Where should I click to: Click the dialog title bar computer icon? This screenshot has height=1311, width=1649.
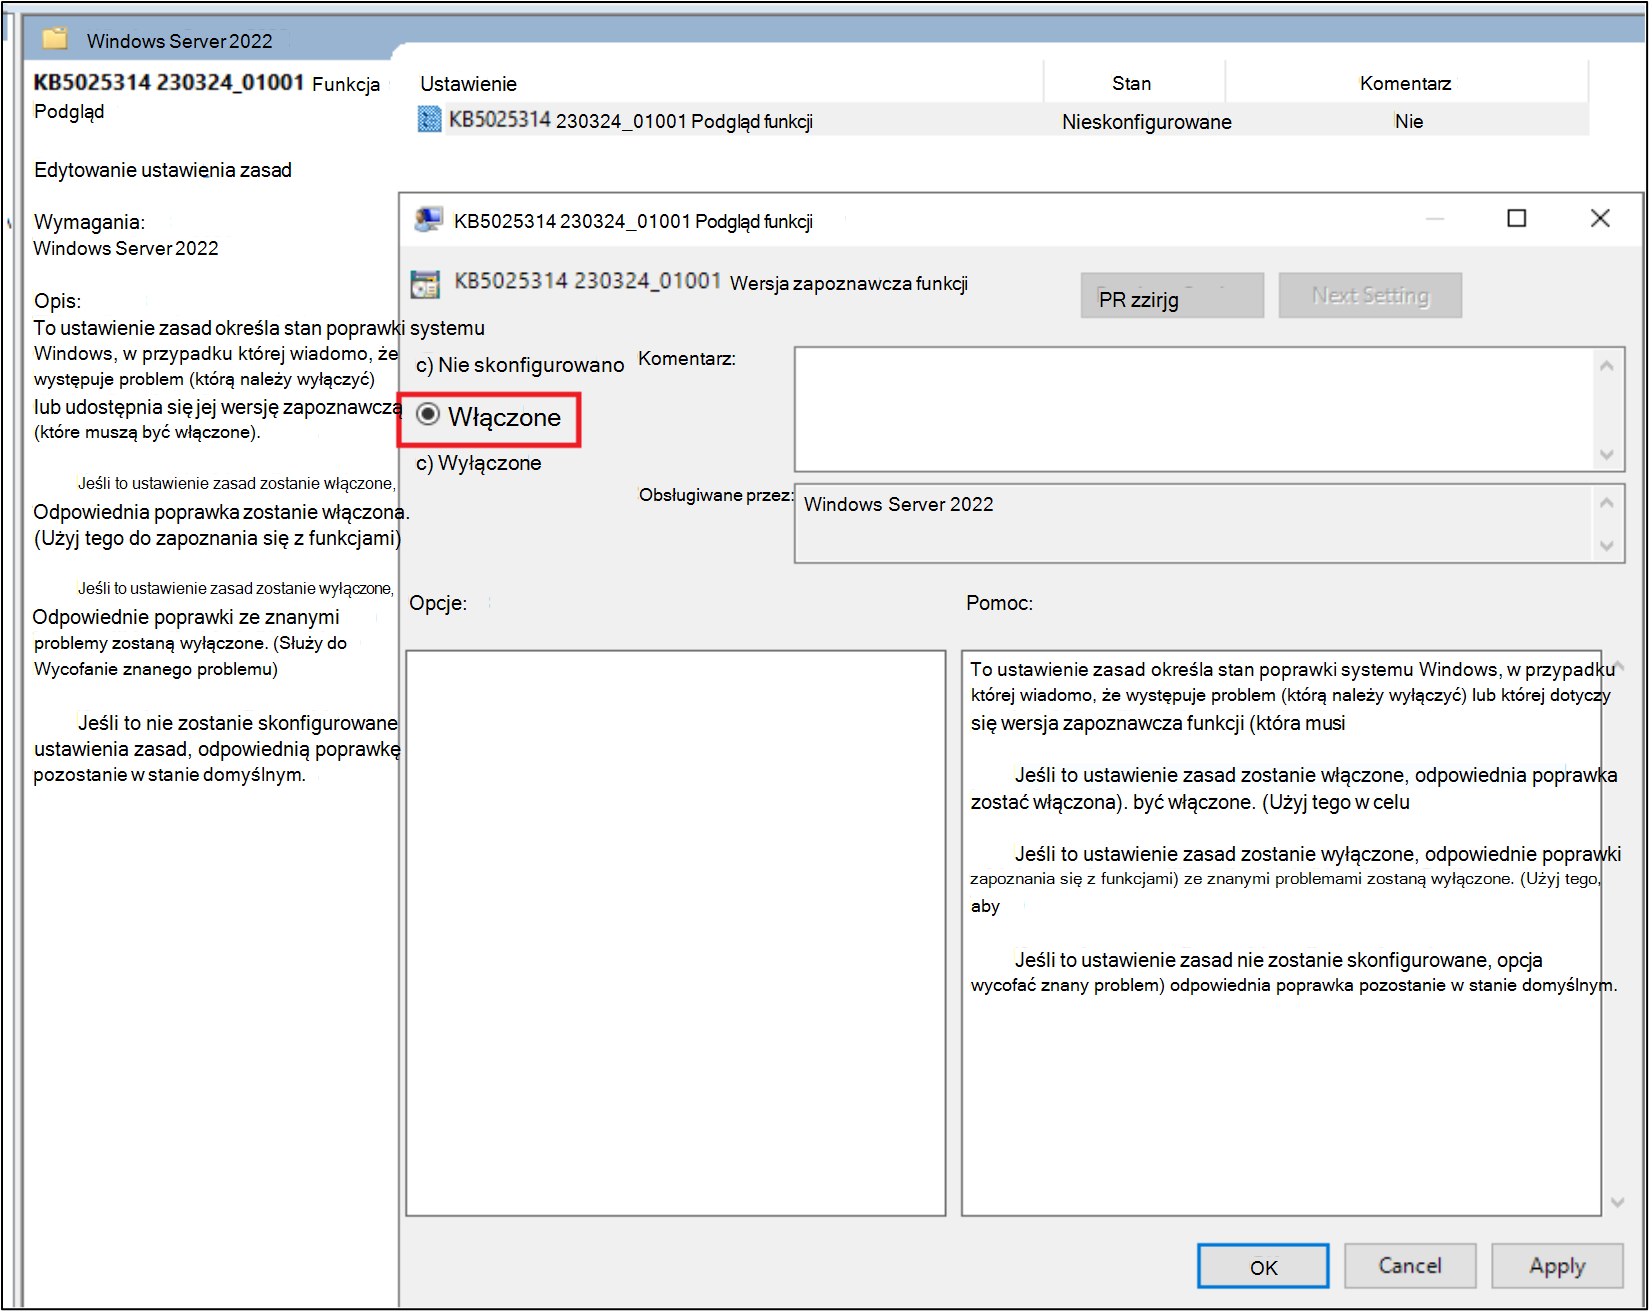click(429, 219)
